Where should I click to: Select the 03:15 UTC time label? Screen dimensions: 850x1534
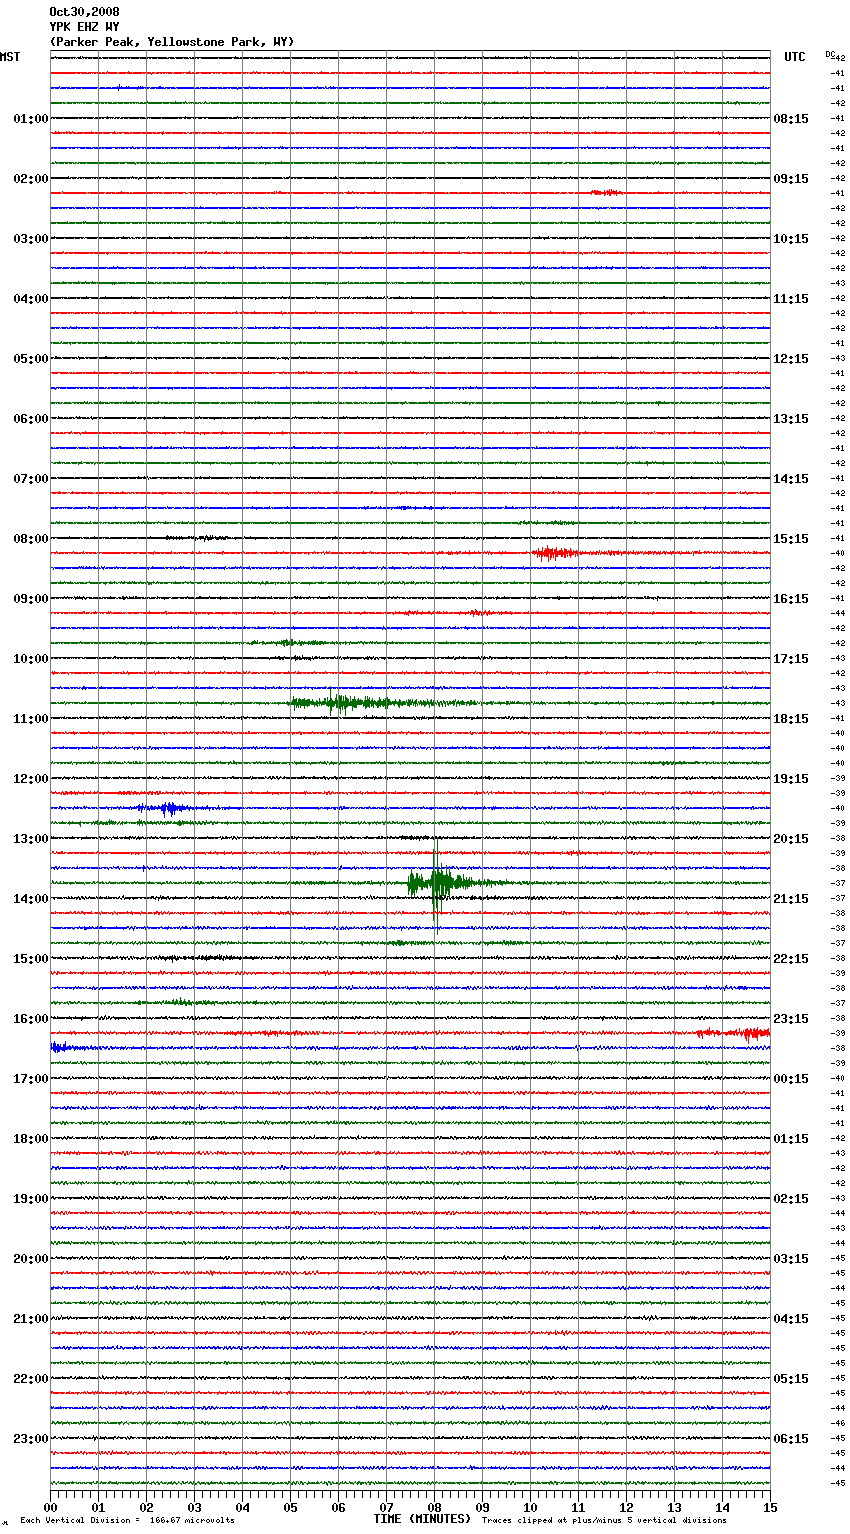pyautogui.click(x=791, y=1259)
